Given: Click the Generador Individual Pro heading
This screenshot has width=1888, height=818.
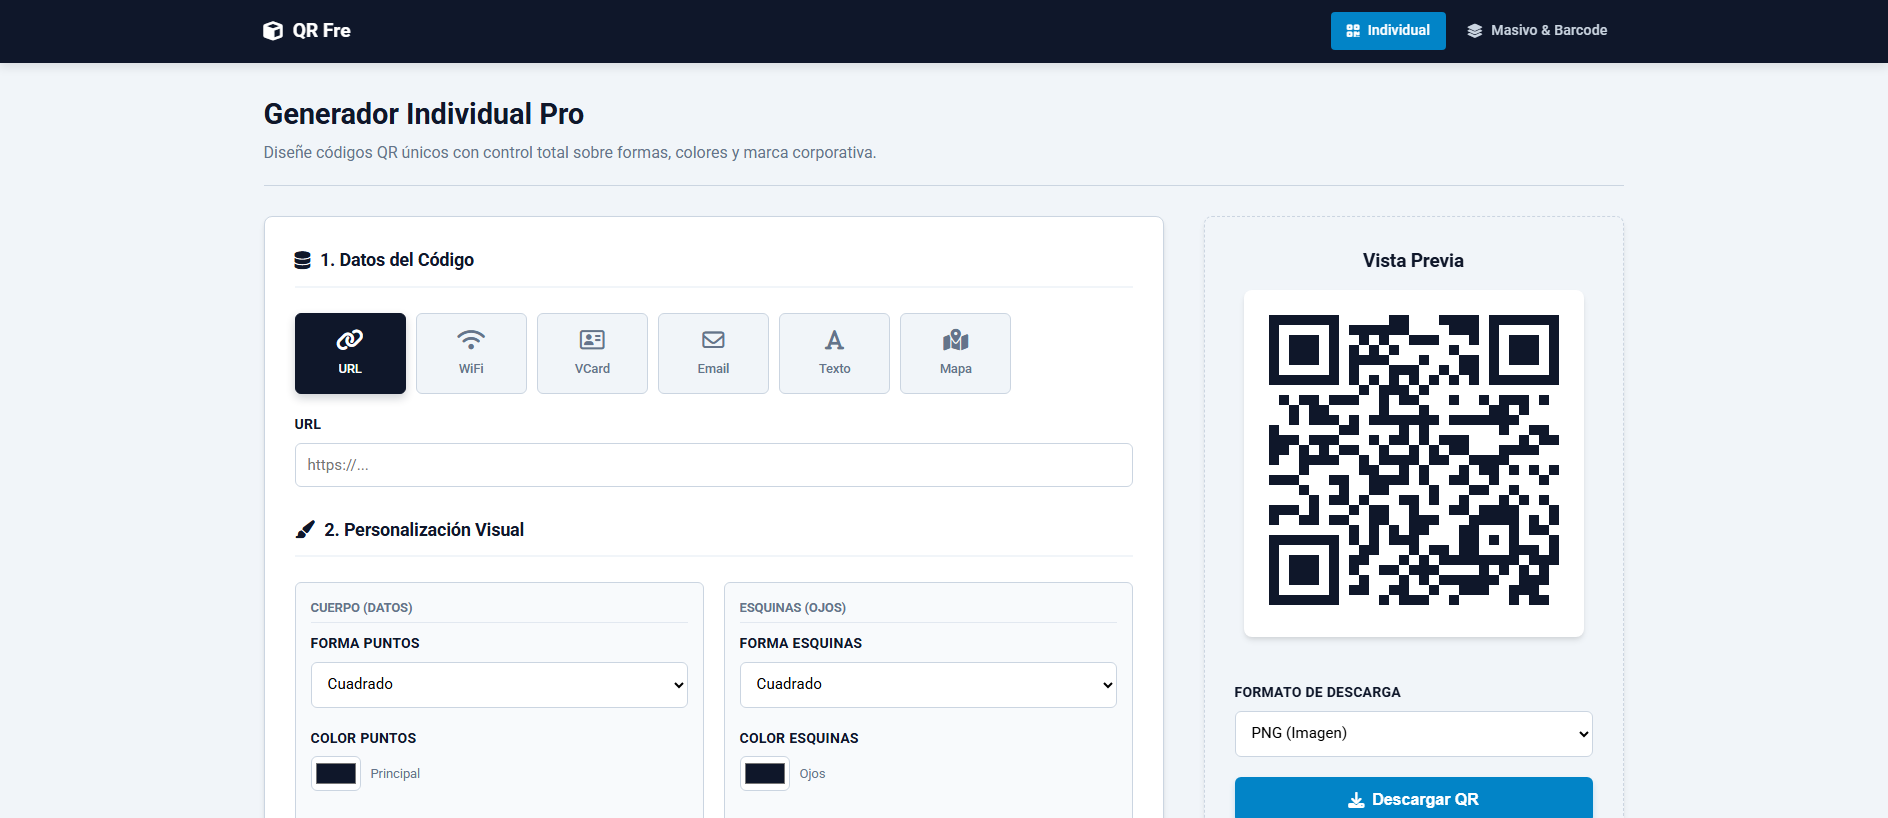Looking at the screenshot, I should click(x=424, y=114).
